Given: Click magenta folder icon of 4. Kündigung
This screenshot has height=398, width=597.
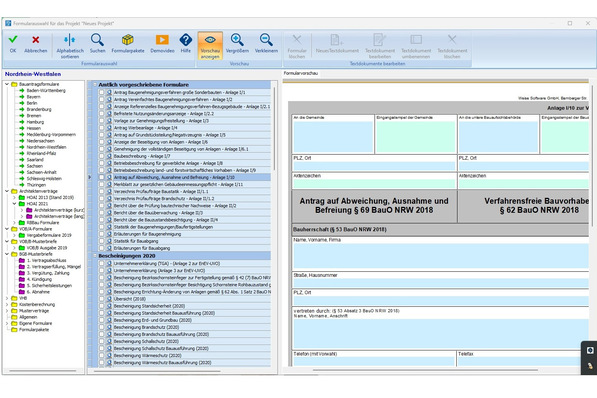Looking at the screenshot, I should pos(22,279).
